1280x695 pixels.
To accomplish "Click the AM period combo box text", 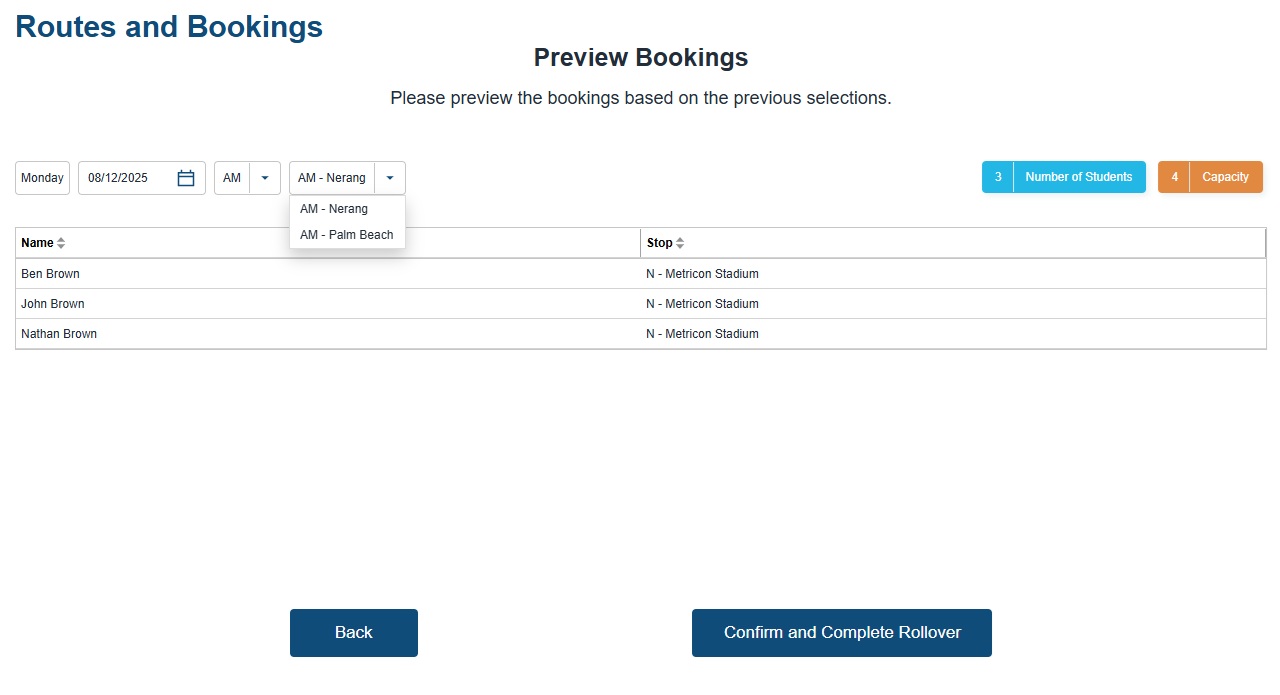I will pyautogui.click(x=232, y=178).
